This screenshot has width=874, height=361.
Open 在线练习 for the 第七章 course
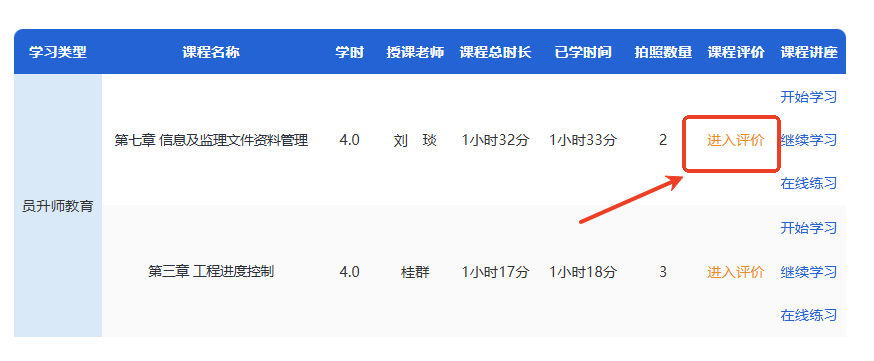(x=808, y=183)
